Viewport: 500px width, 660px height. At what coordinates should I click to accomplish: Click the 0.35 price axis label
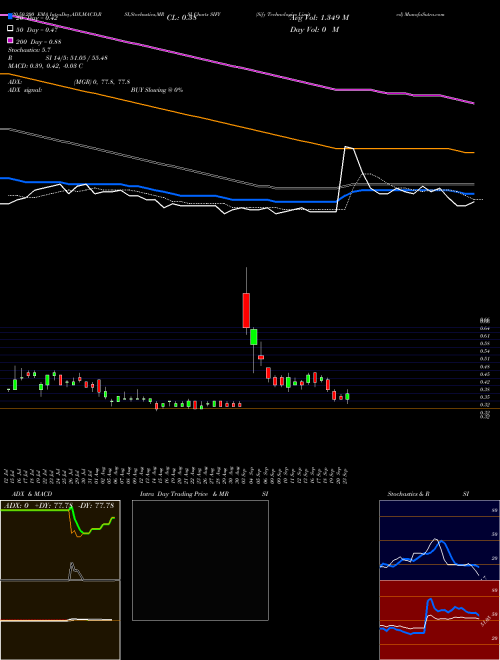click(484, 397)
